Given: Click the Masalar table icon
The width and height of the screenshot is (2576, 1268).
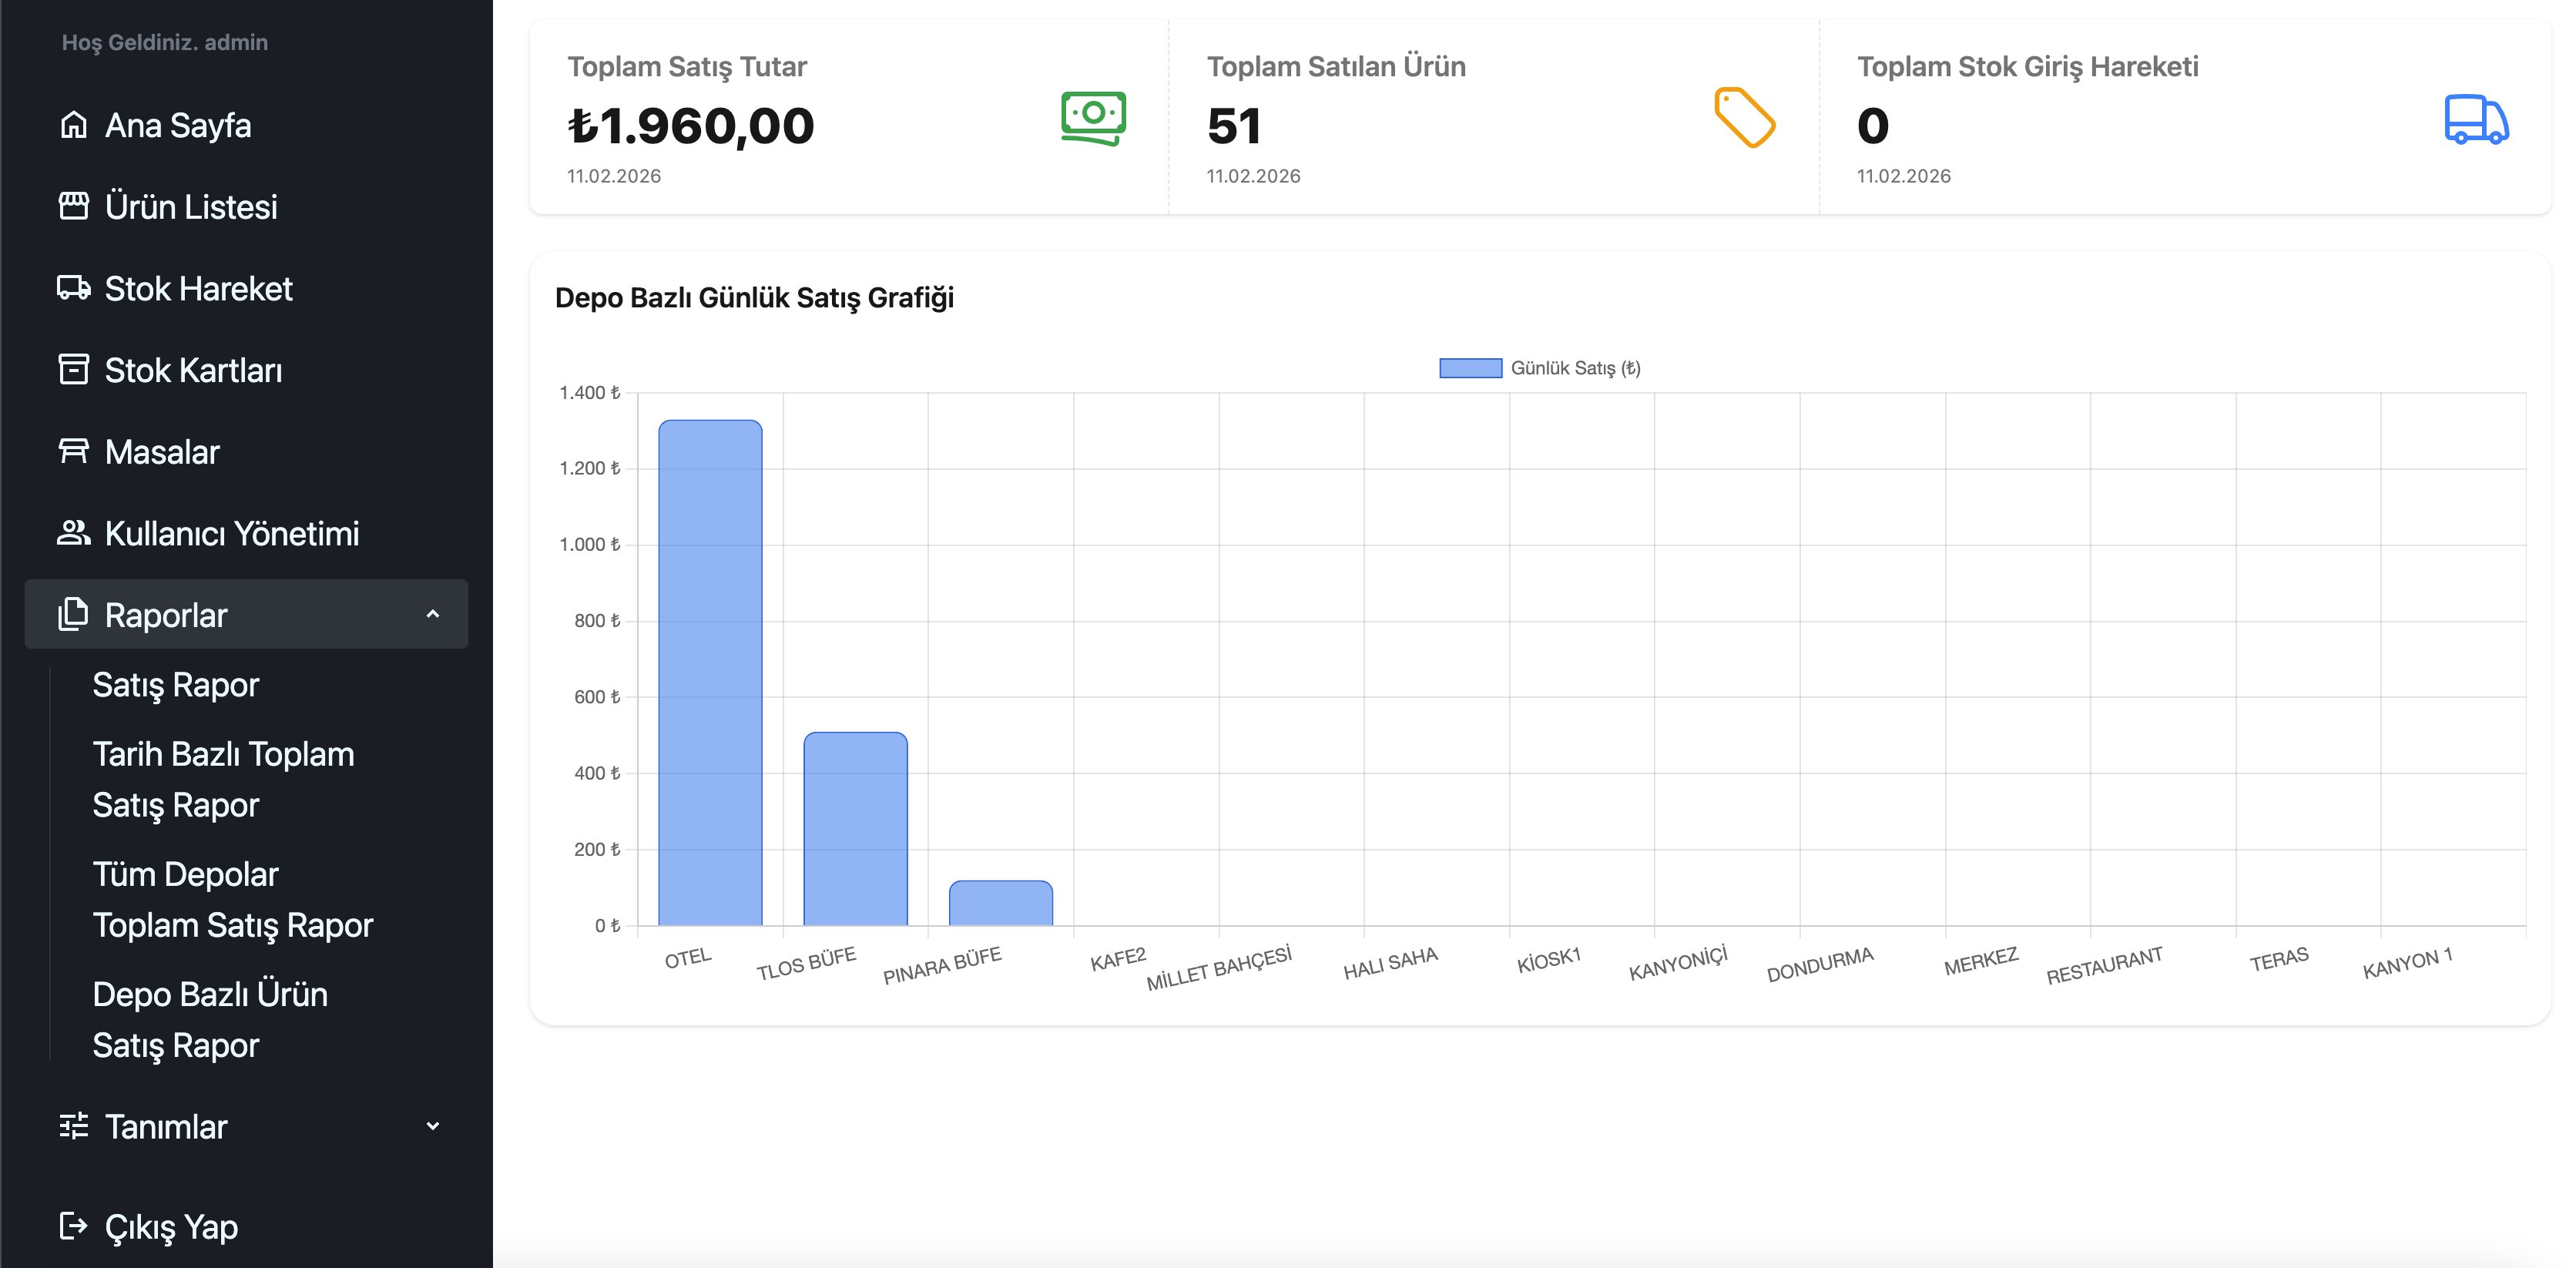Looking at the screenshot, I should point(73,451).
